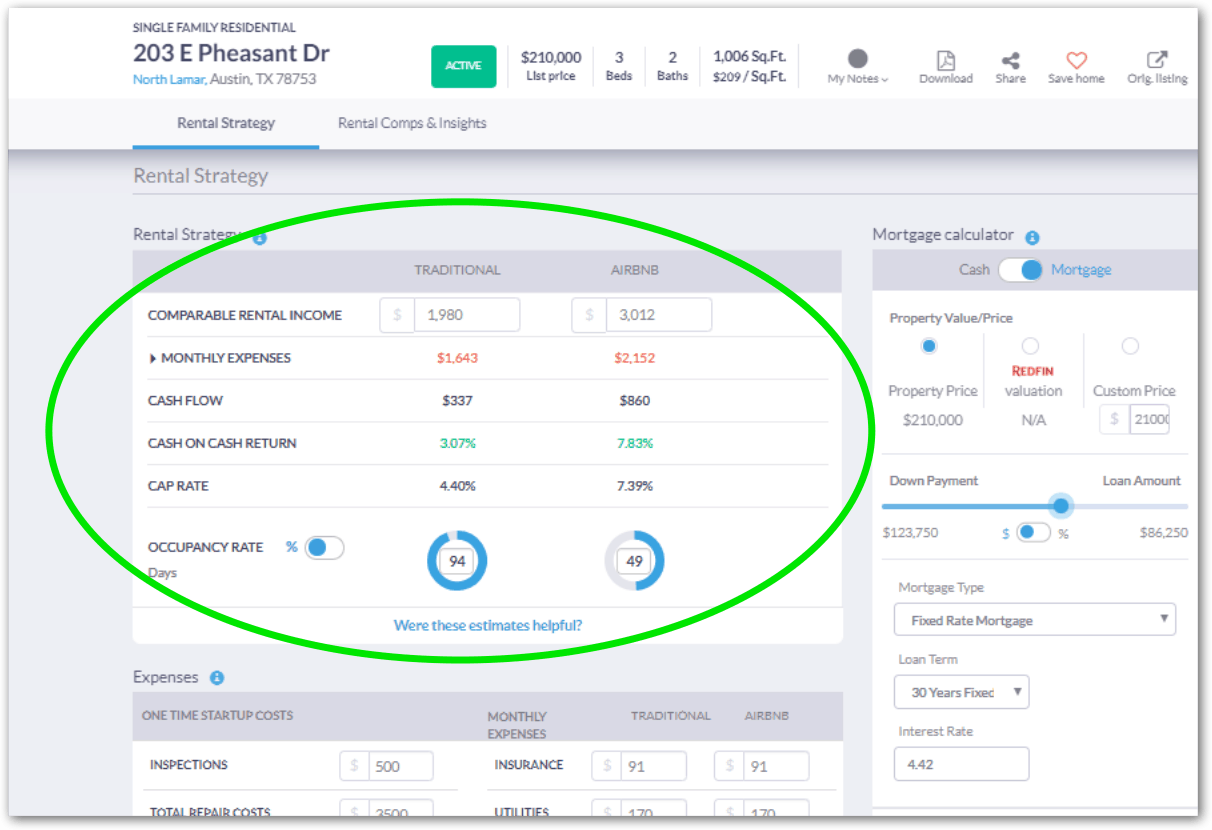
Task: Select the Redfin valuation radio button
Action: [x=1030, y=346]
